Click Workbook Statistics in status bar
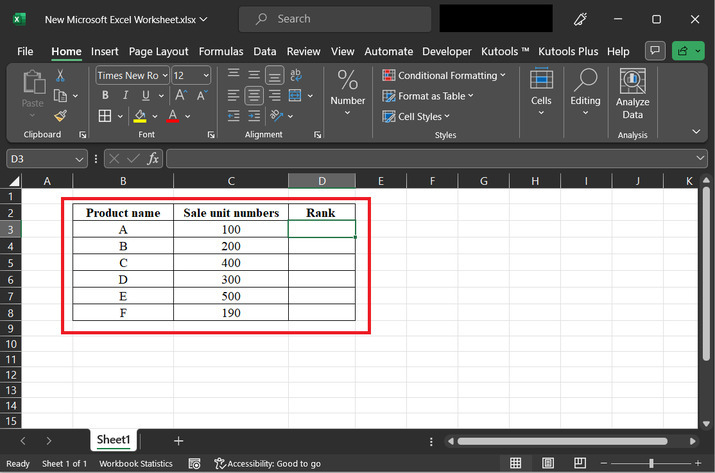This screenshot has height=473, width=715. click(x=136, y=464)
